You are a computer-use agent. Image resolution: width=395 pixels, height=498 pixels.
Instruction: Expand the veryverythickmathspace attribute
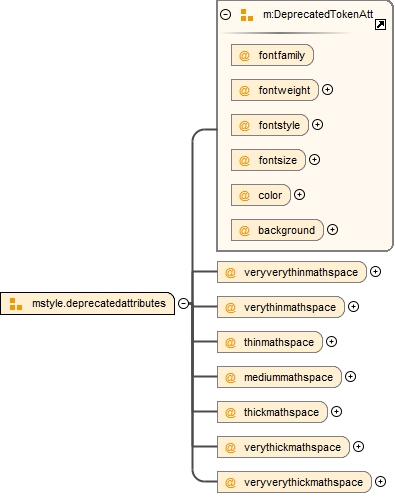tap(381, 482)
